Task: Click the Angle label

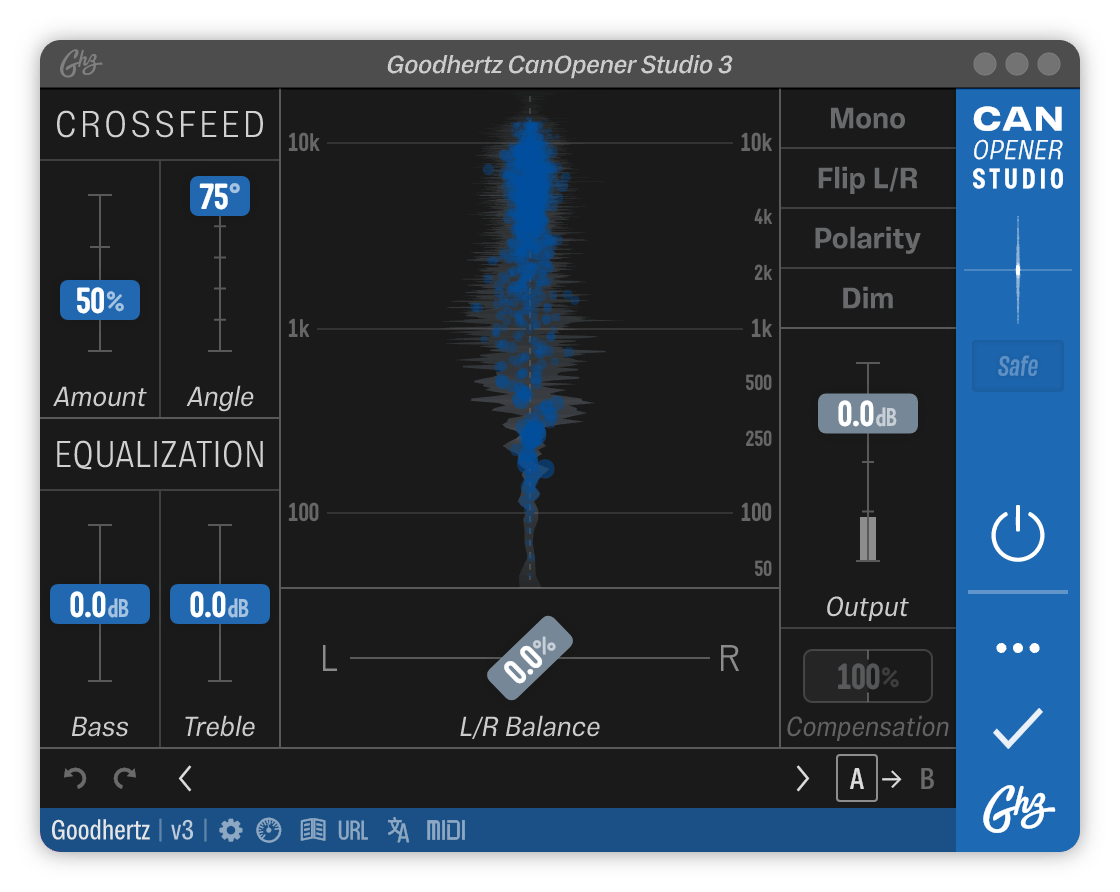Action: (x=220, y=396)
